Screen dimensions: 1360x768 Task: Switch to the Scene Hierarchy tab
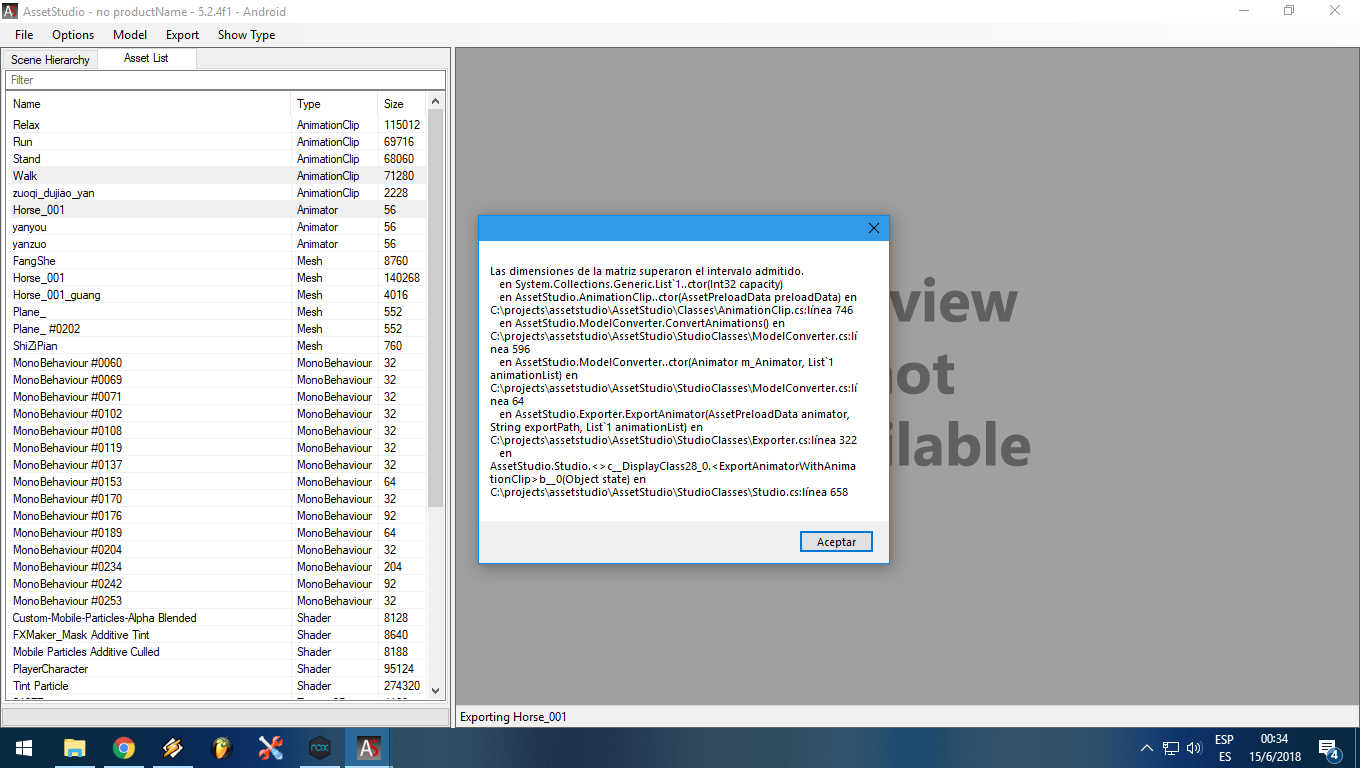pyautogui.click(x=50, y=59)
